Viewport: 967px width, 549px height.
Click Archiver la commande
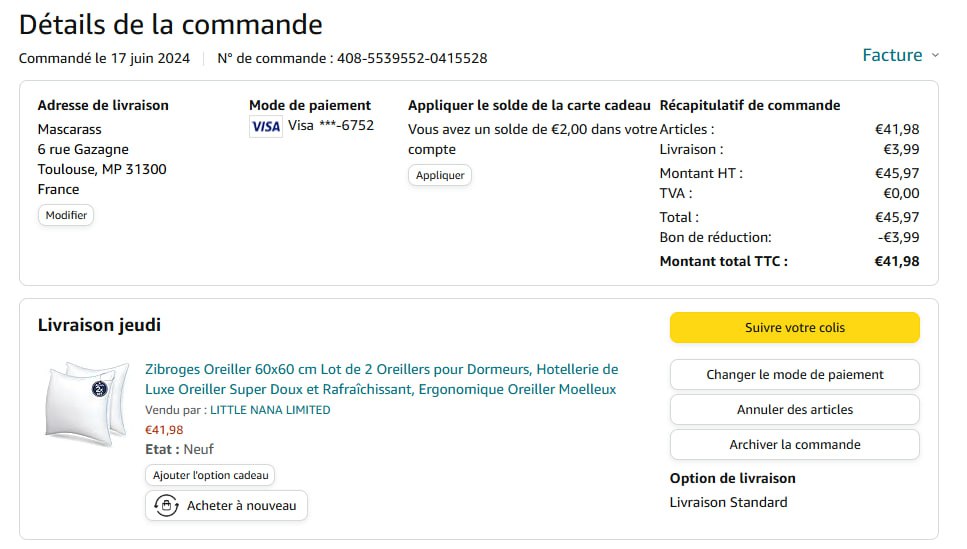tap(794, 445)
